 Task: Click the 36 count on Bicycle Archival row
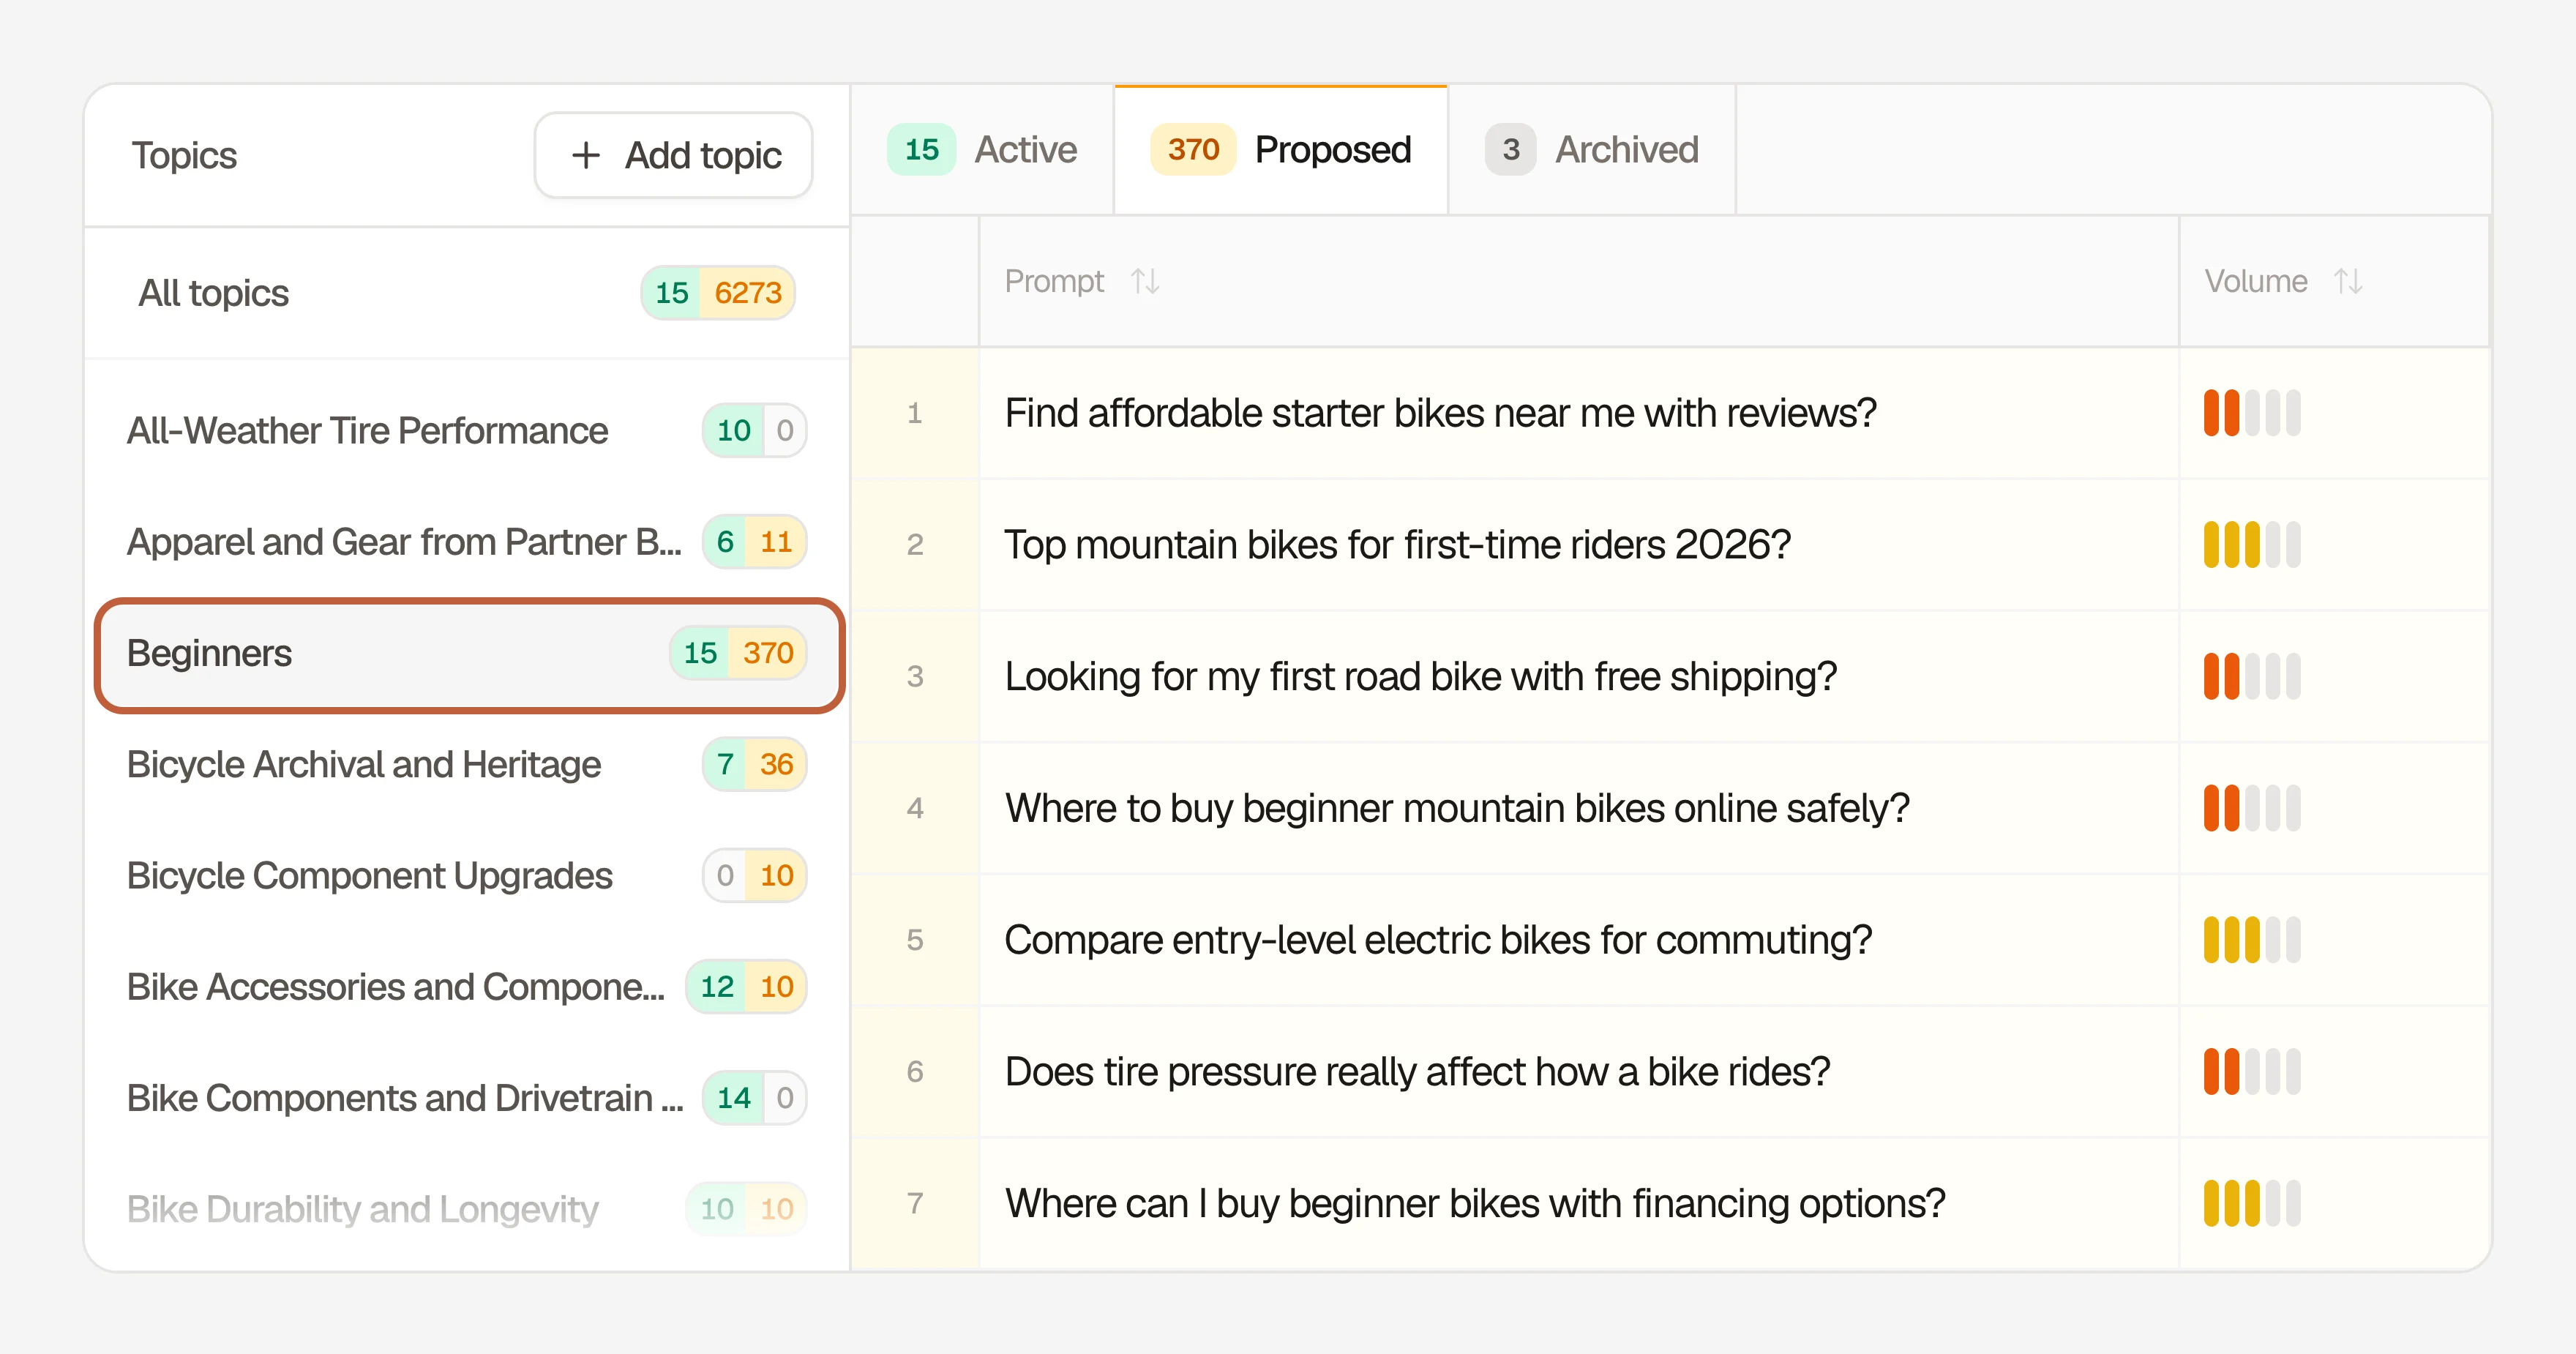coord(776,765)
